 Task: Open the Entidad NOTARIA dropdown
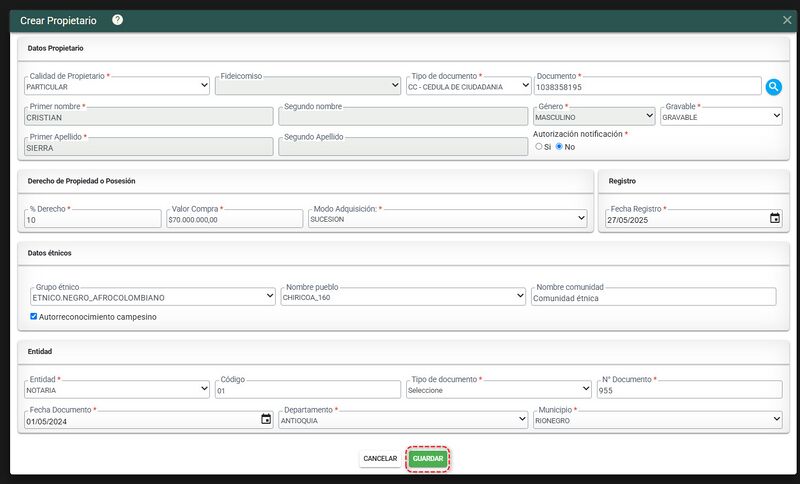coord(117,390)
